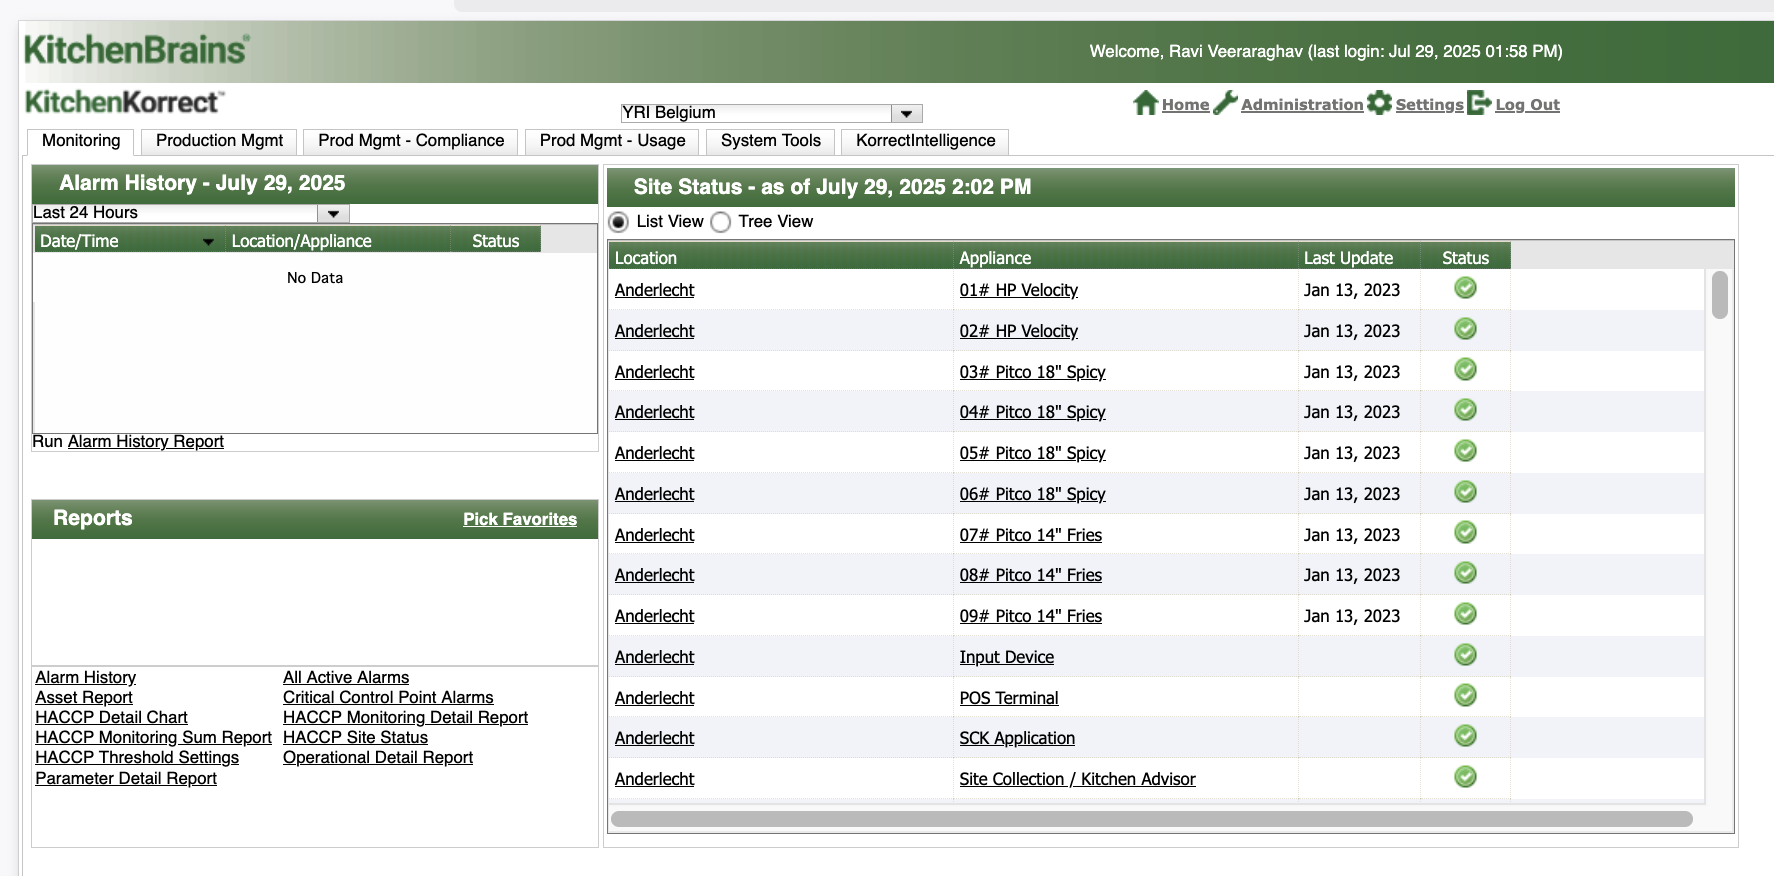Open the Parameter Detail Report link

[x=126, y=779]
